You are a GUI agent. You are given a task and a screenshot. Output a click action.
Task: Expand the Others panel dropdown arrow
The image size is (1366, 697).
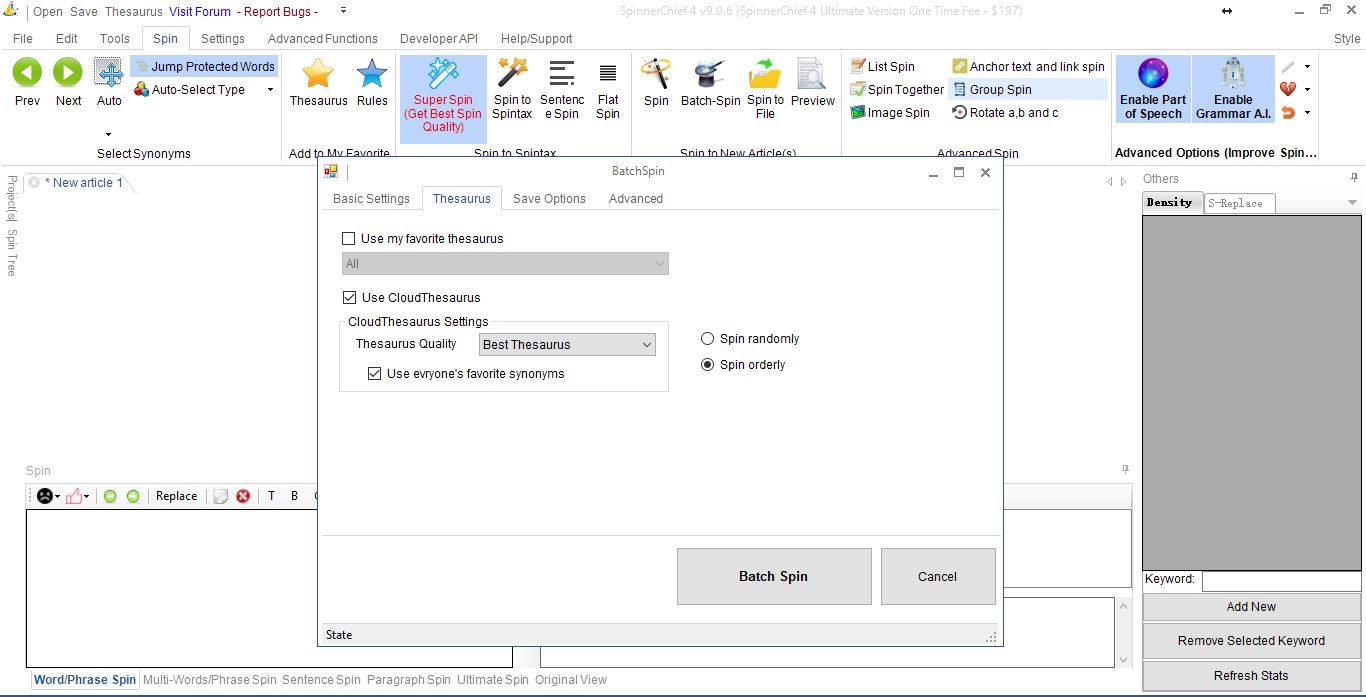coord(1352,203)
